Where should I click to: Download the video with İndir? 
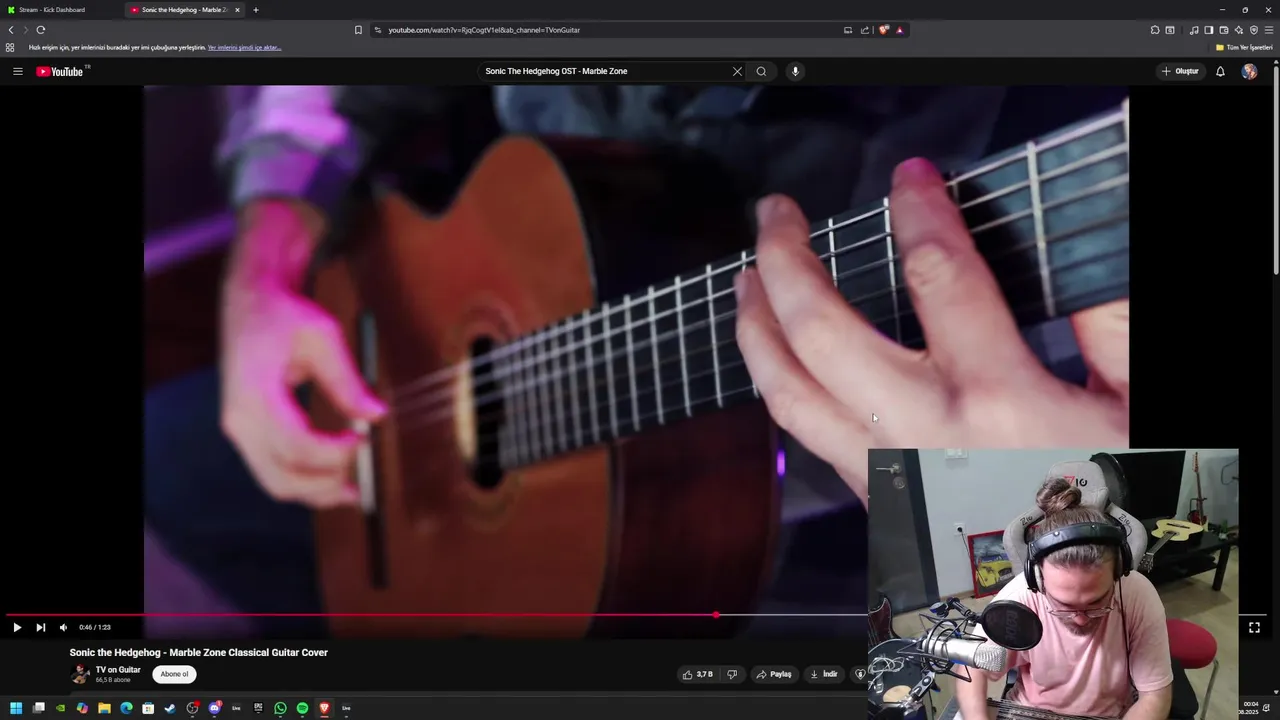pos(824,674)
